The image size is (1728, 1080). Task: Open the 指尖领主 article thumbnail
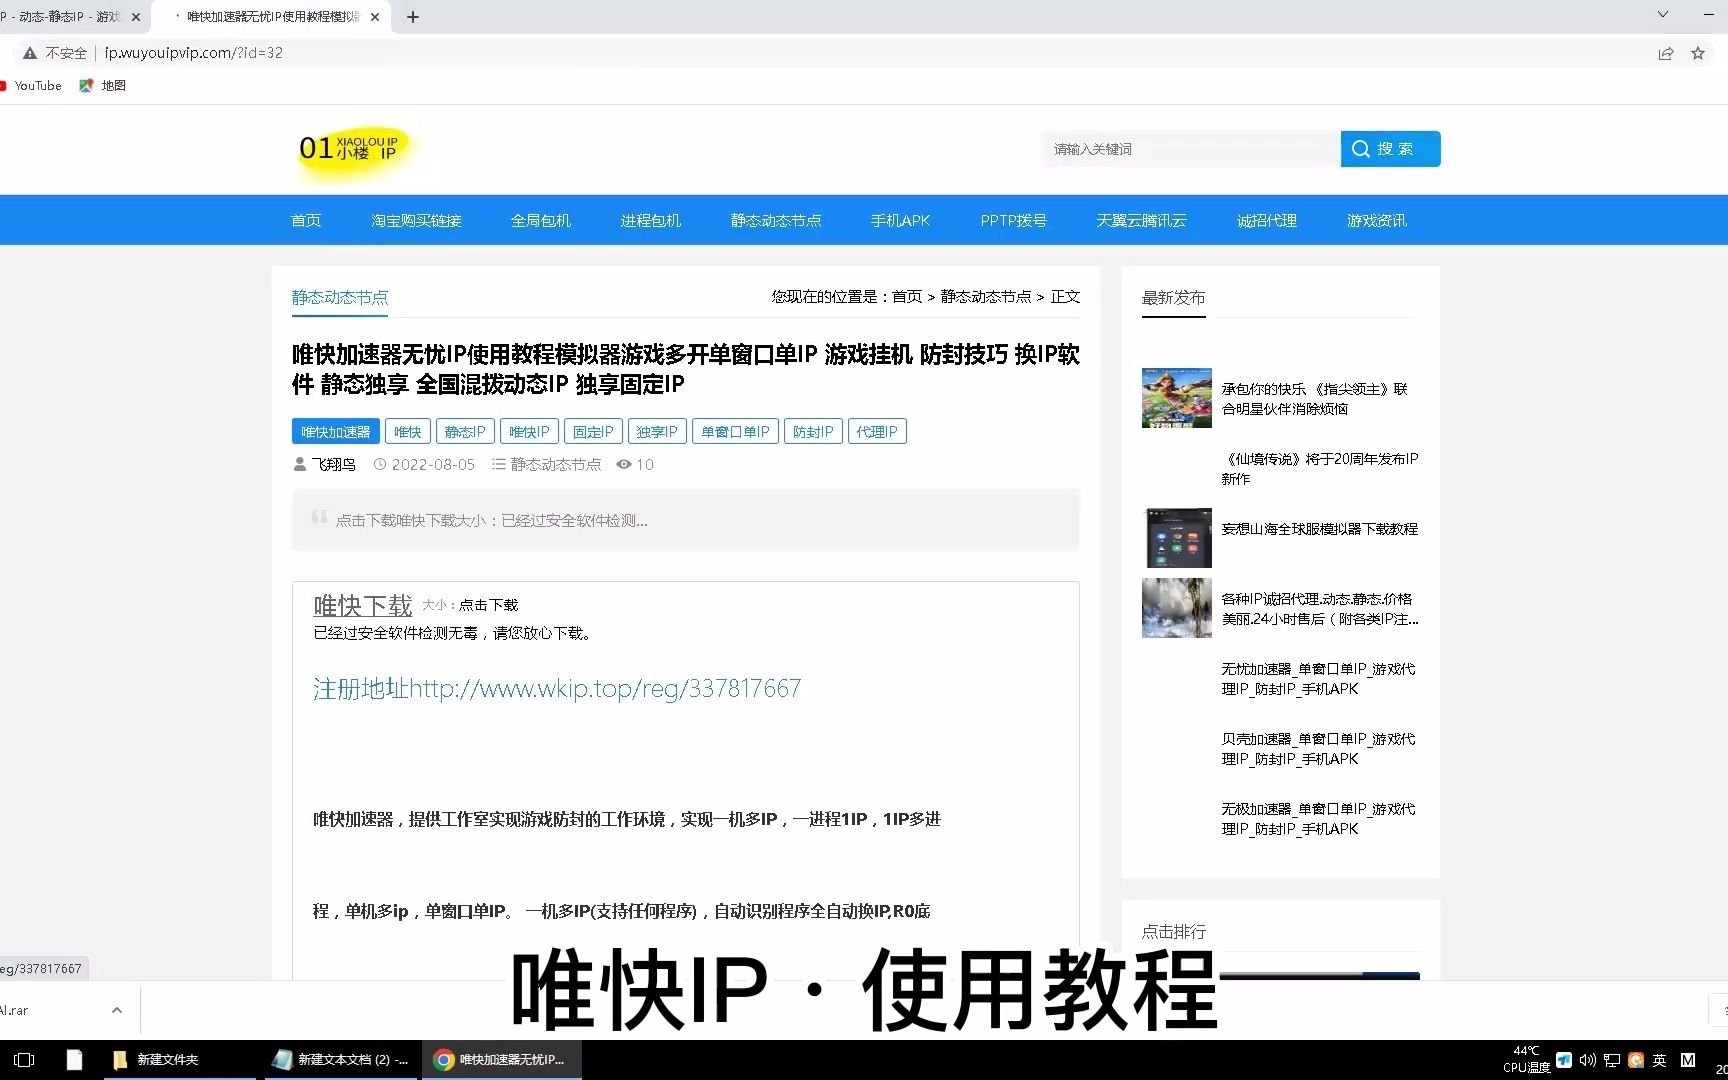(1176, 398)
